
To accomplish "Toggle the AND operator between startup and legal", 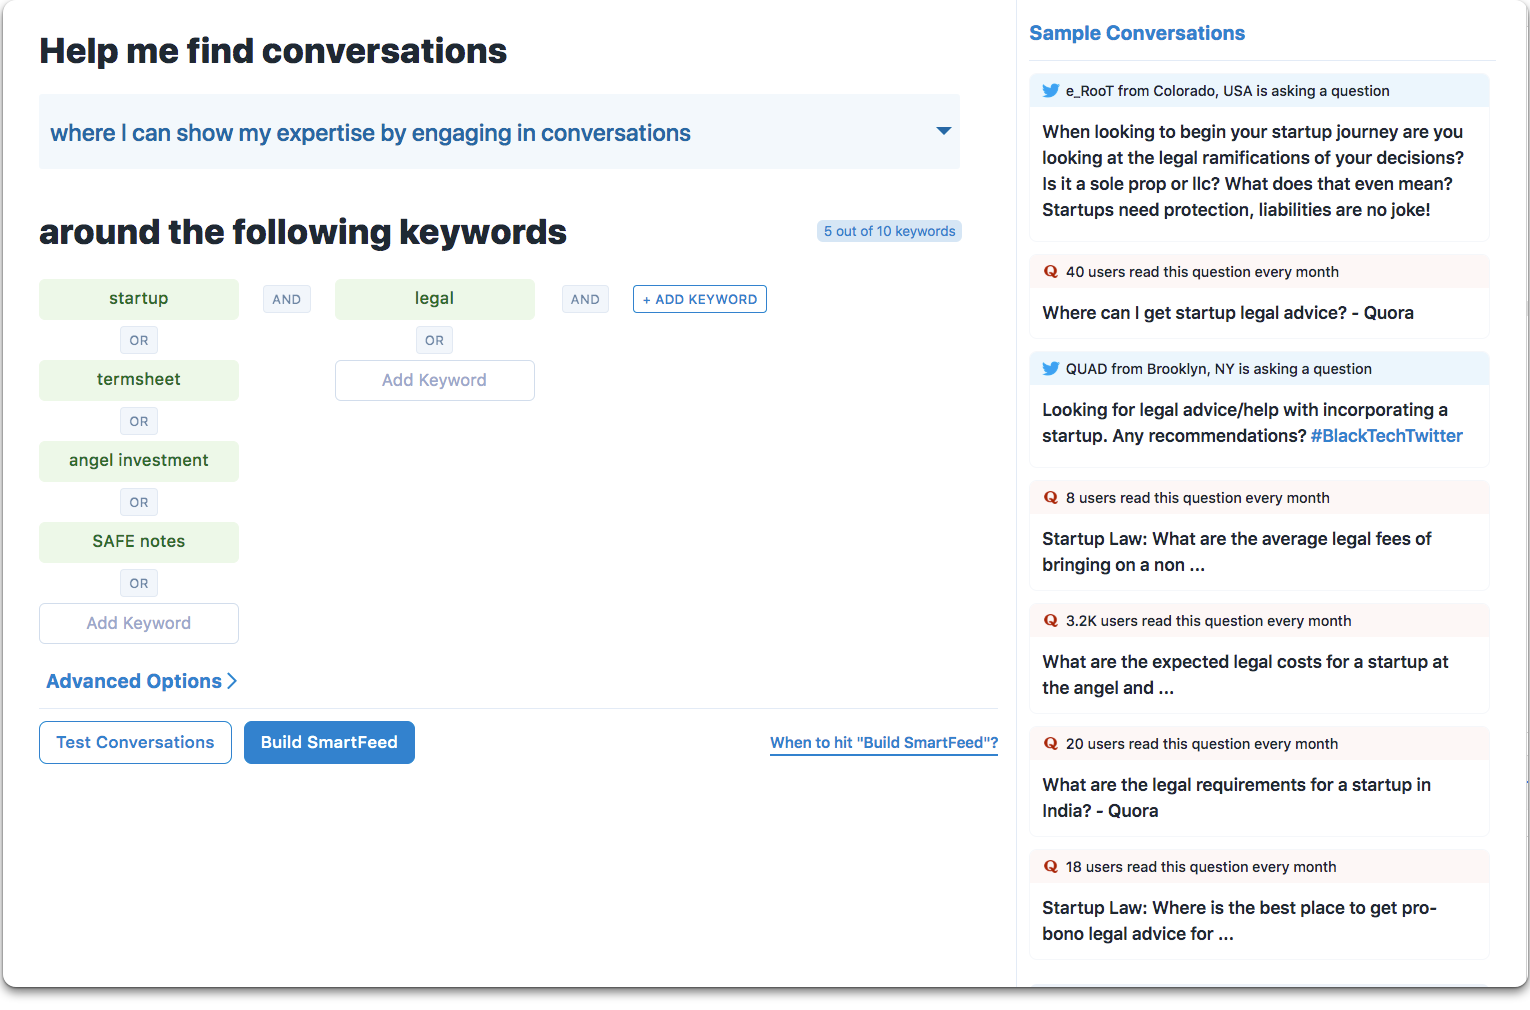I will pos(287,299).
